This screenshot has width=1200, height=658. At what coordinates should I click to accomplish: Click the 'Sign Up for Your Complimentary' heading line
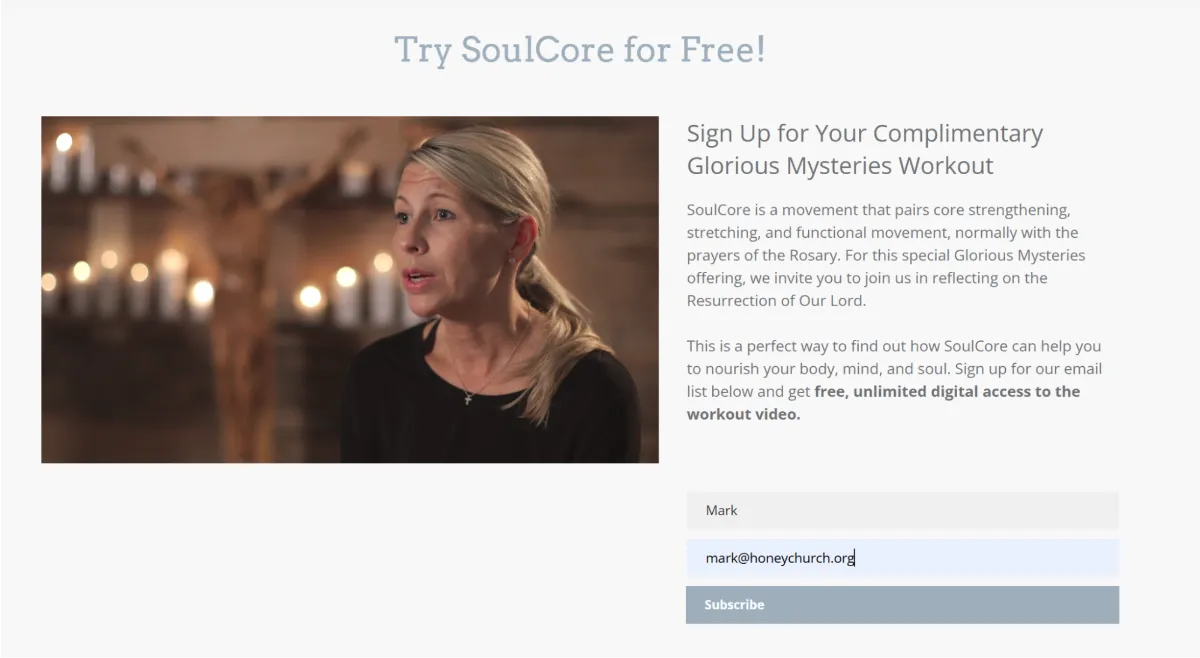coord(865,133)
